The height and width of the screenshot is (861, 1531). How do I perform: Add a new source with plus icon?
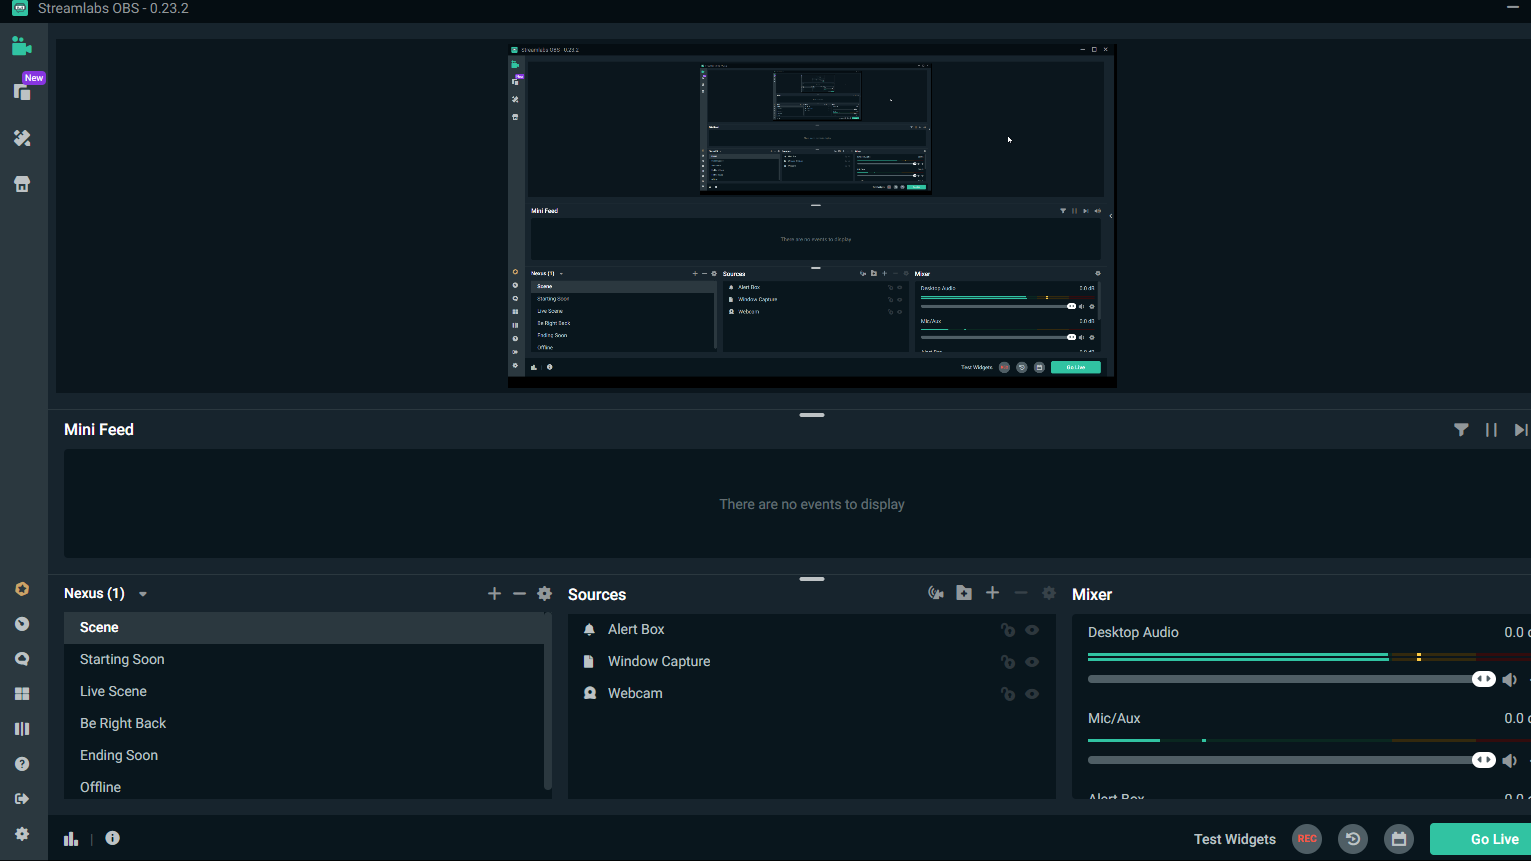click(x=992, y=593)
